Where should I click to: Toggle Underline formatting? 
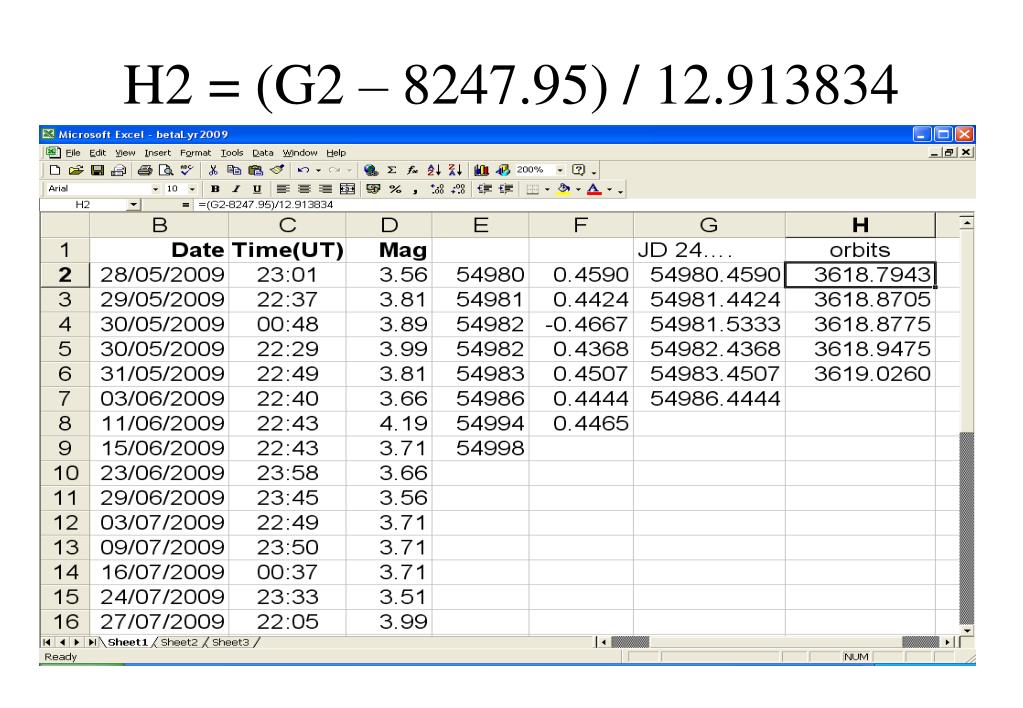(256, 189)
